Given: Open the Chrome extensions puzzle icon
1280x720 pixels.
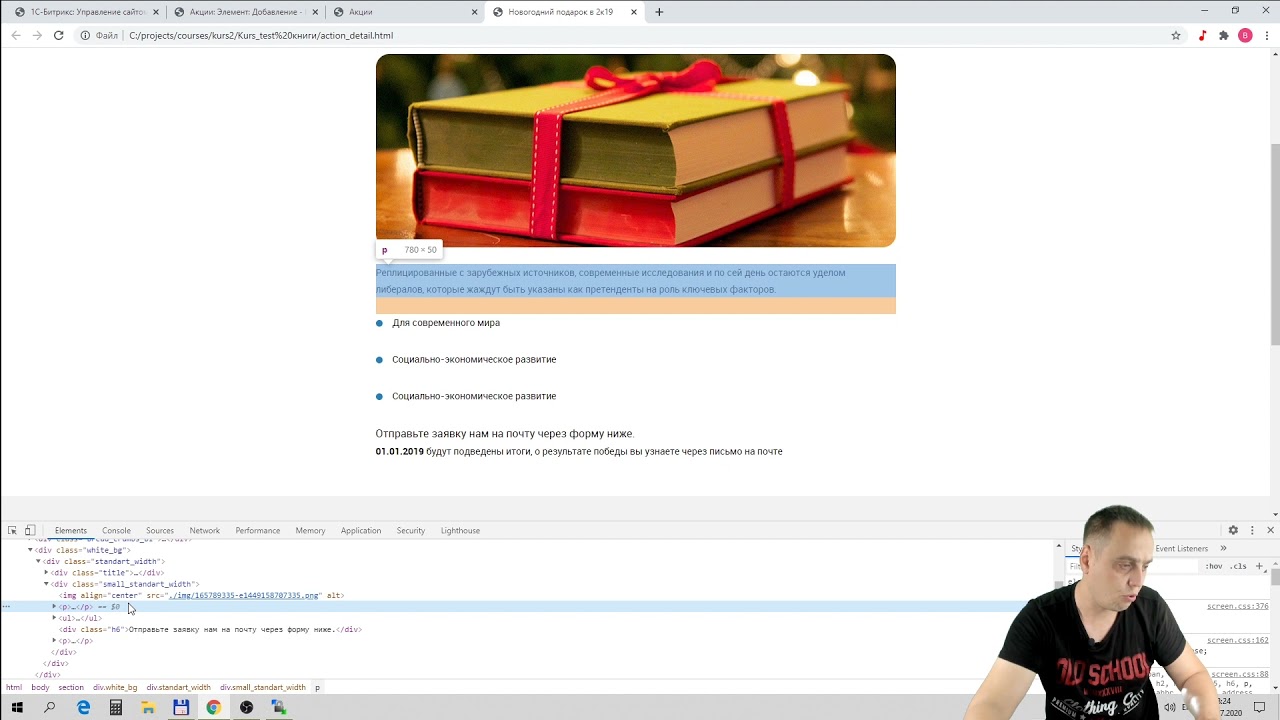Looking at the screenshot, I should (1223, 35).
